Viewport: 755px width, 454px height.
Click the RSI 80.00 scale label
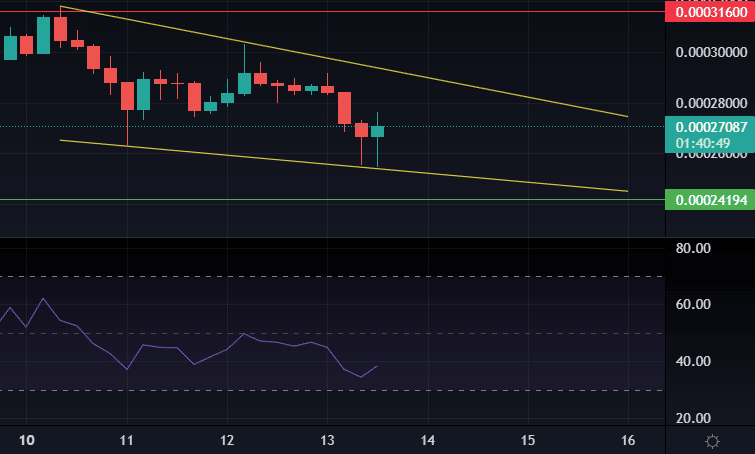[x=693, y=248]
